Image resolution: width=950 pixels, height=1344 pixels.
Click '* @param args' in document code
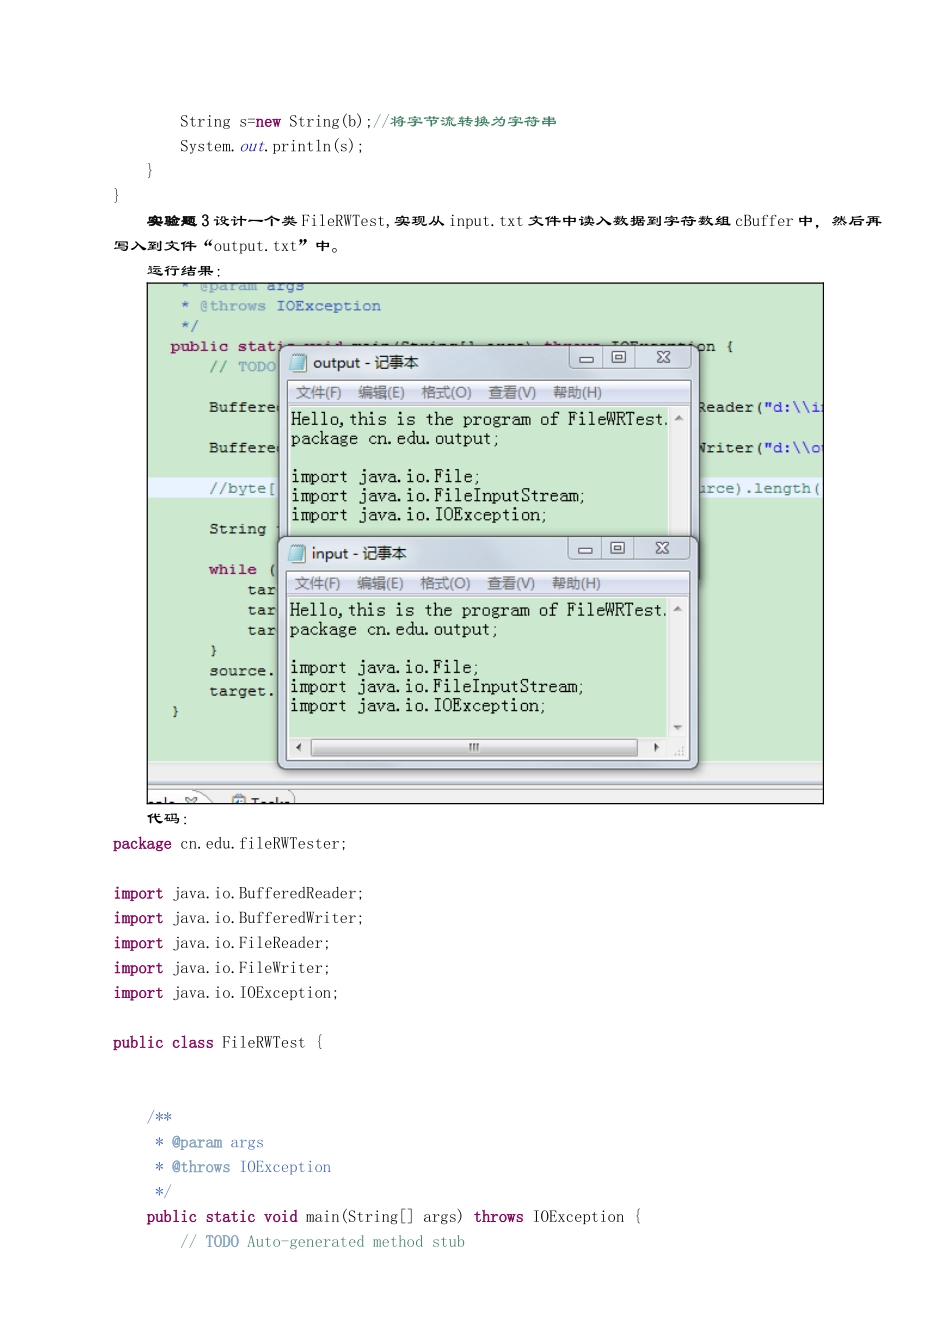[209, 1142]
